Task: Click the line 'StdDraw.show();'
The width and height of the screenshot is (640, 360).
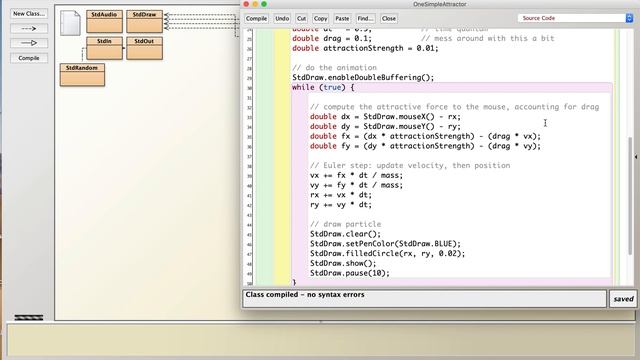Action: pos(343,264)
